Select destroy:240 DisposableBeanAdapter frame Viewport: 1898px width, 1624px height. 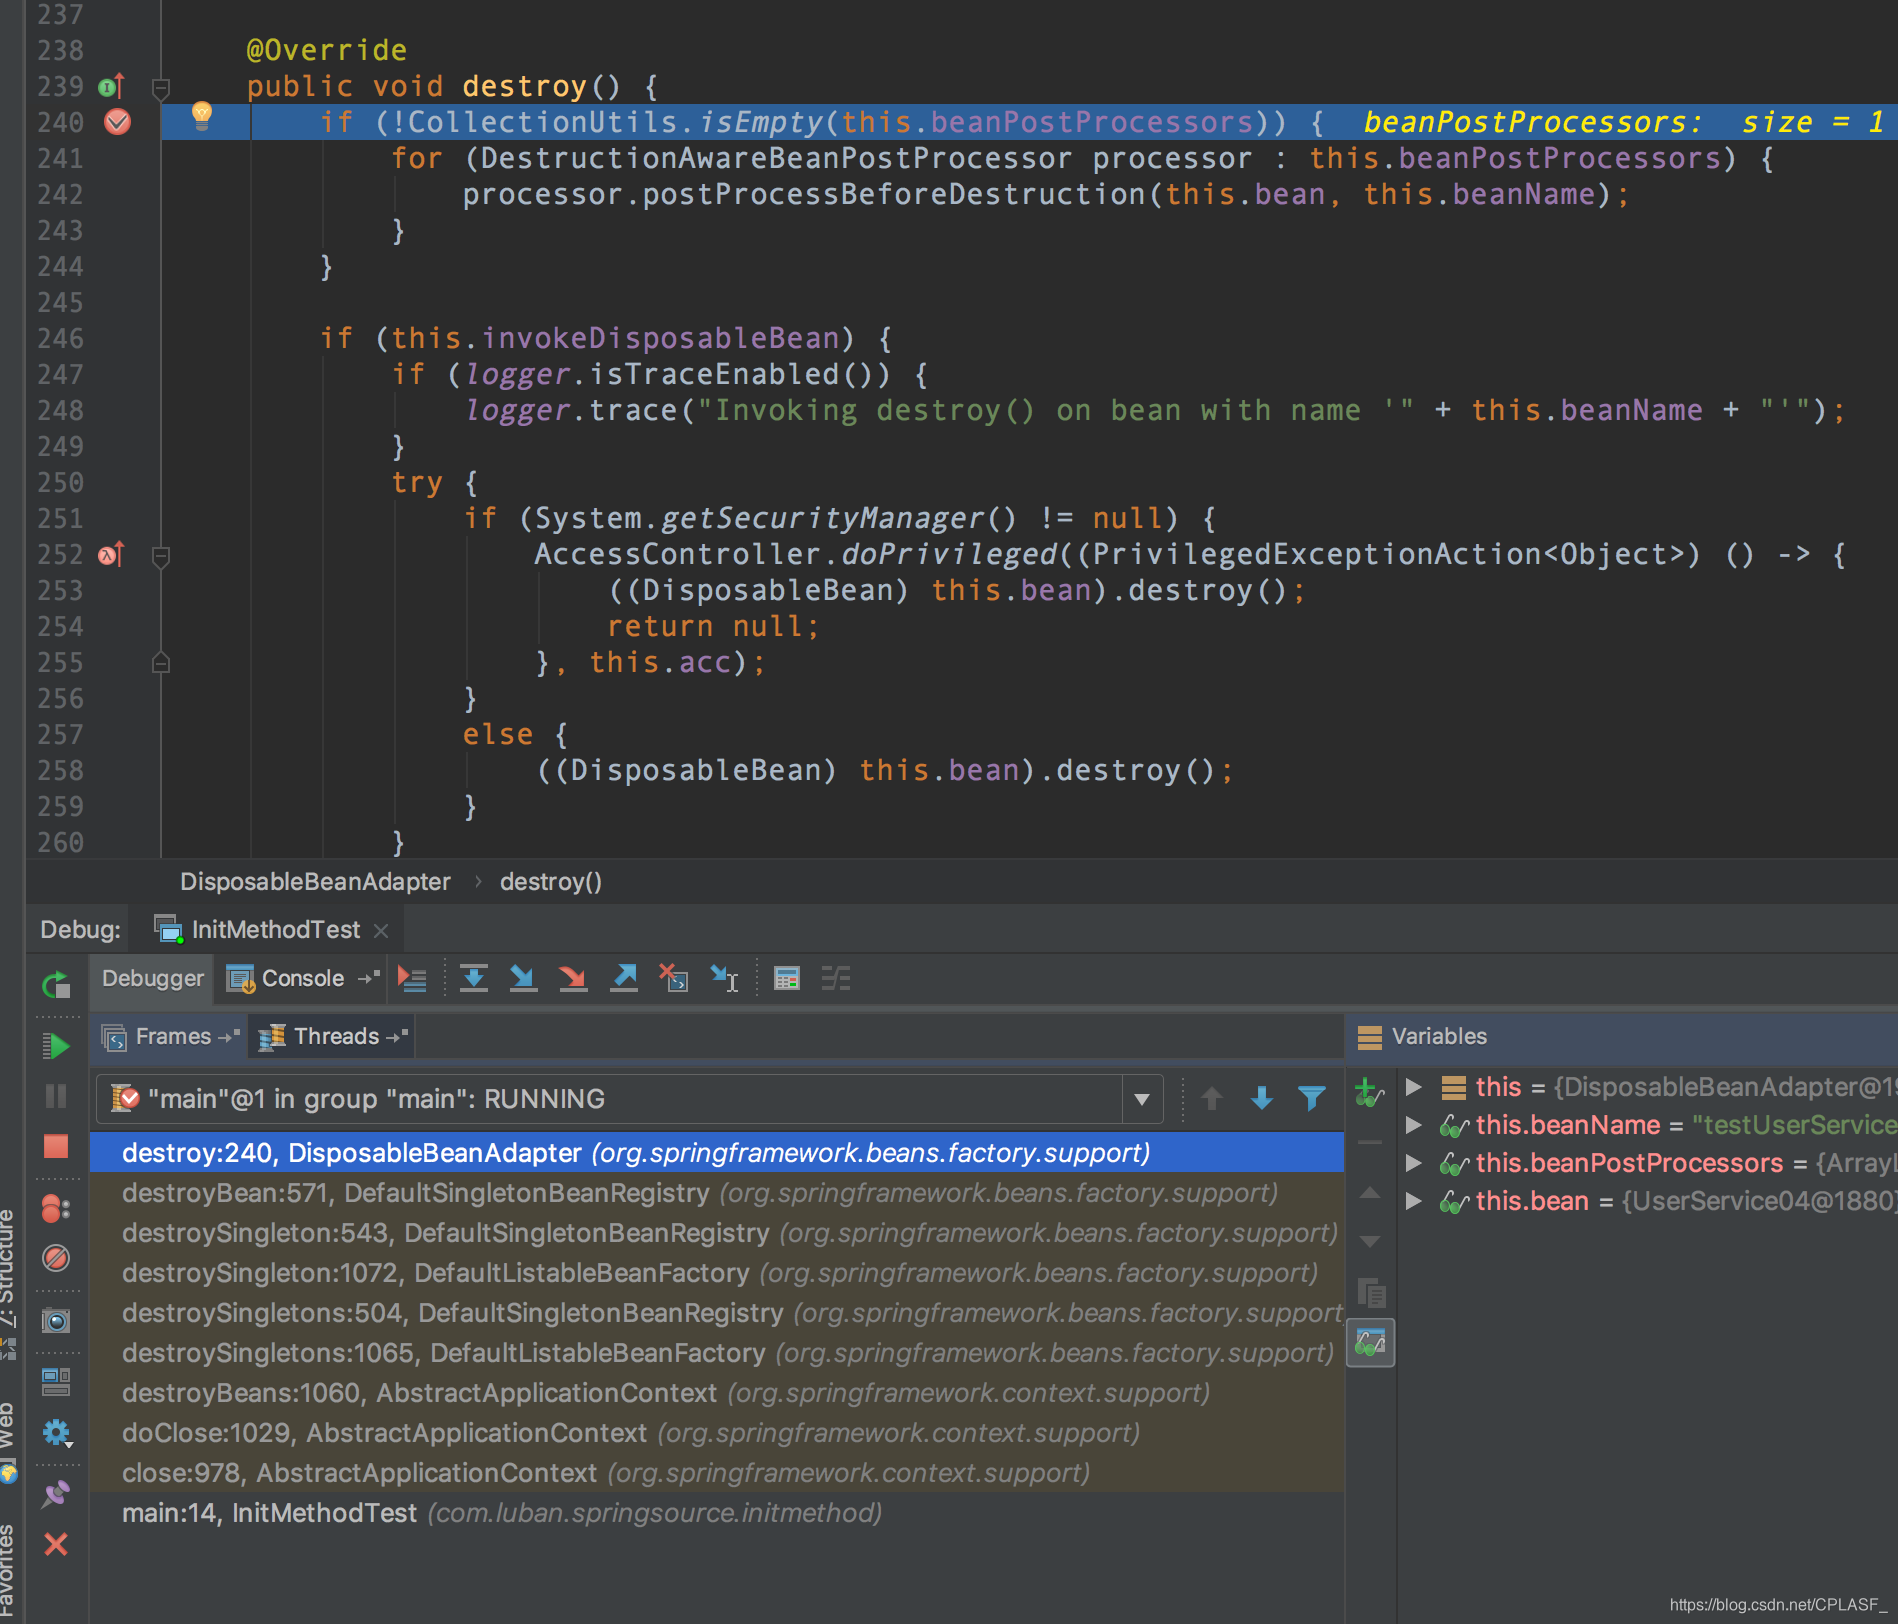pos(717,1153)
